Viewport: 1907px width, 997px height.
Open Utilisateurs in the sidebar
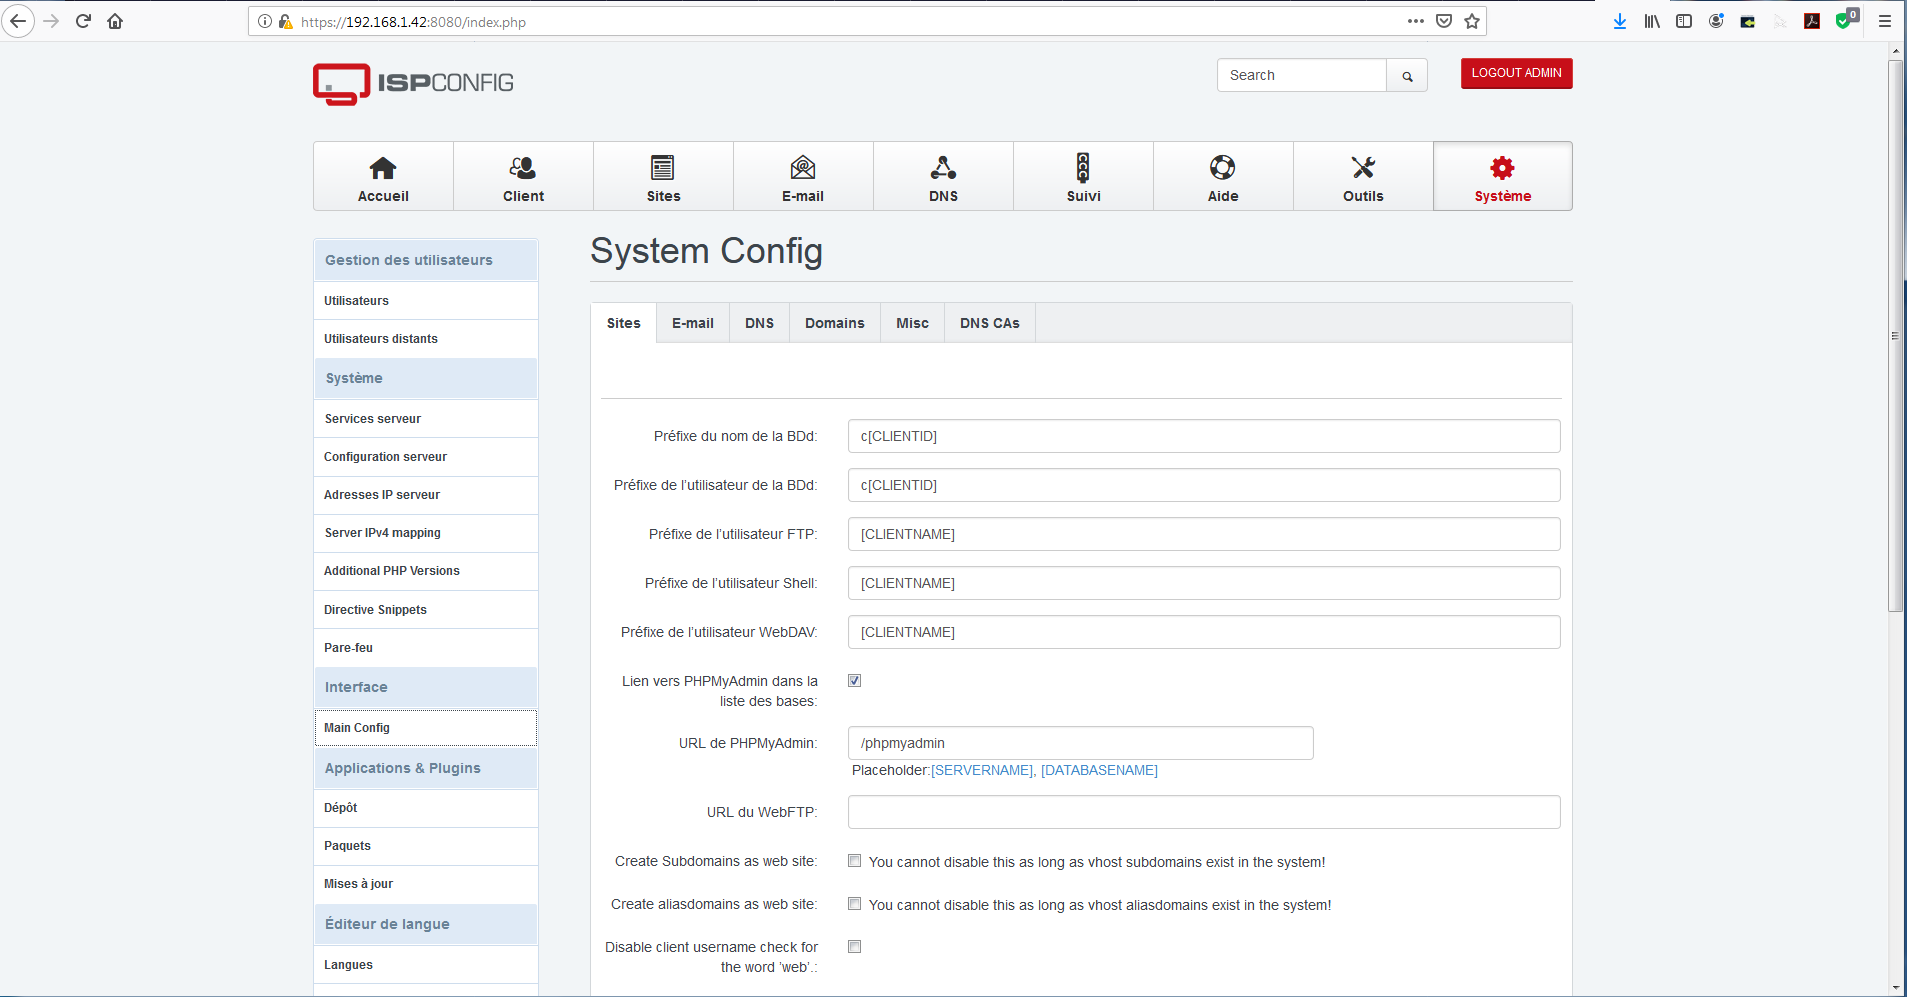(426, 301)
